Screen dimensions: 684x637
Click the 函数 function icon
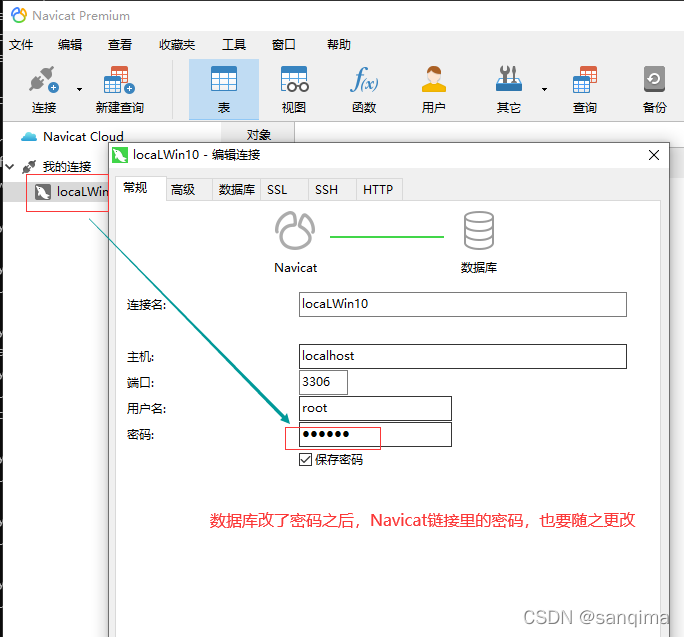click(364, 79)
